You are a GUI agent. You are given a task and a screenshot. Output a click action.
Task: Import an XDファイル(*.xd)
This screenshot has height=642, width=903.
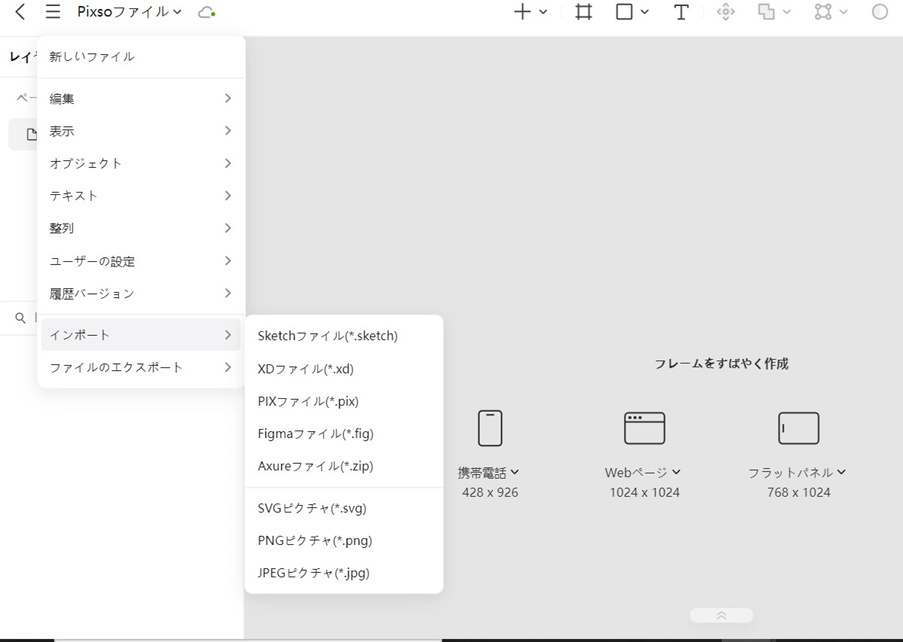344,369
